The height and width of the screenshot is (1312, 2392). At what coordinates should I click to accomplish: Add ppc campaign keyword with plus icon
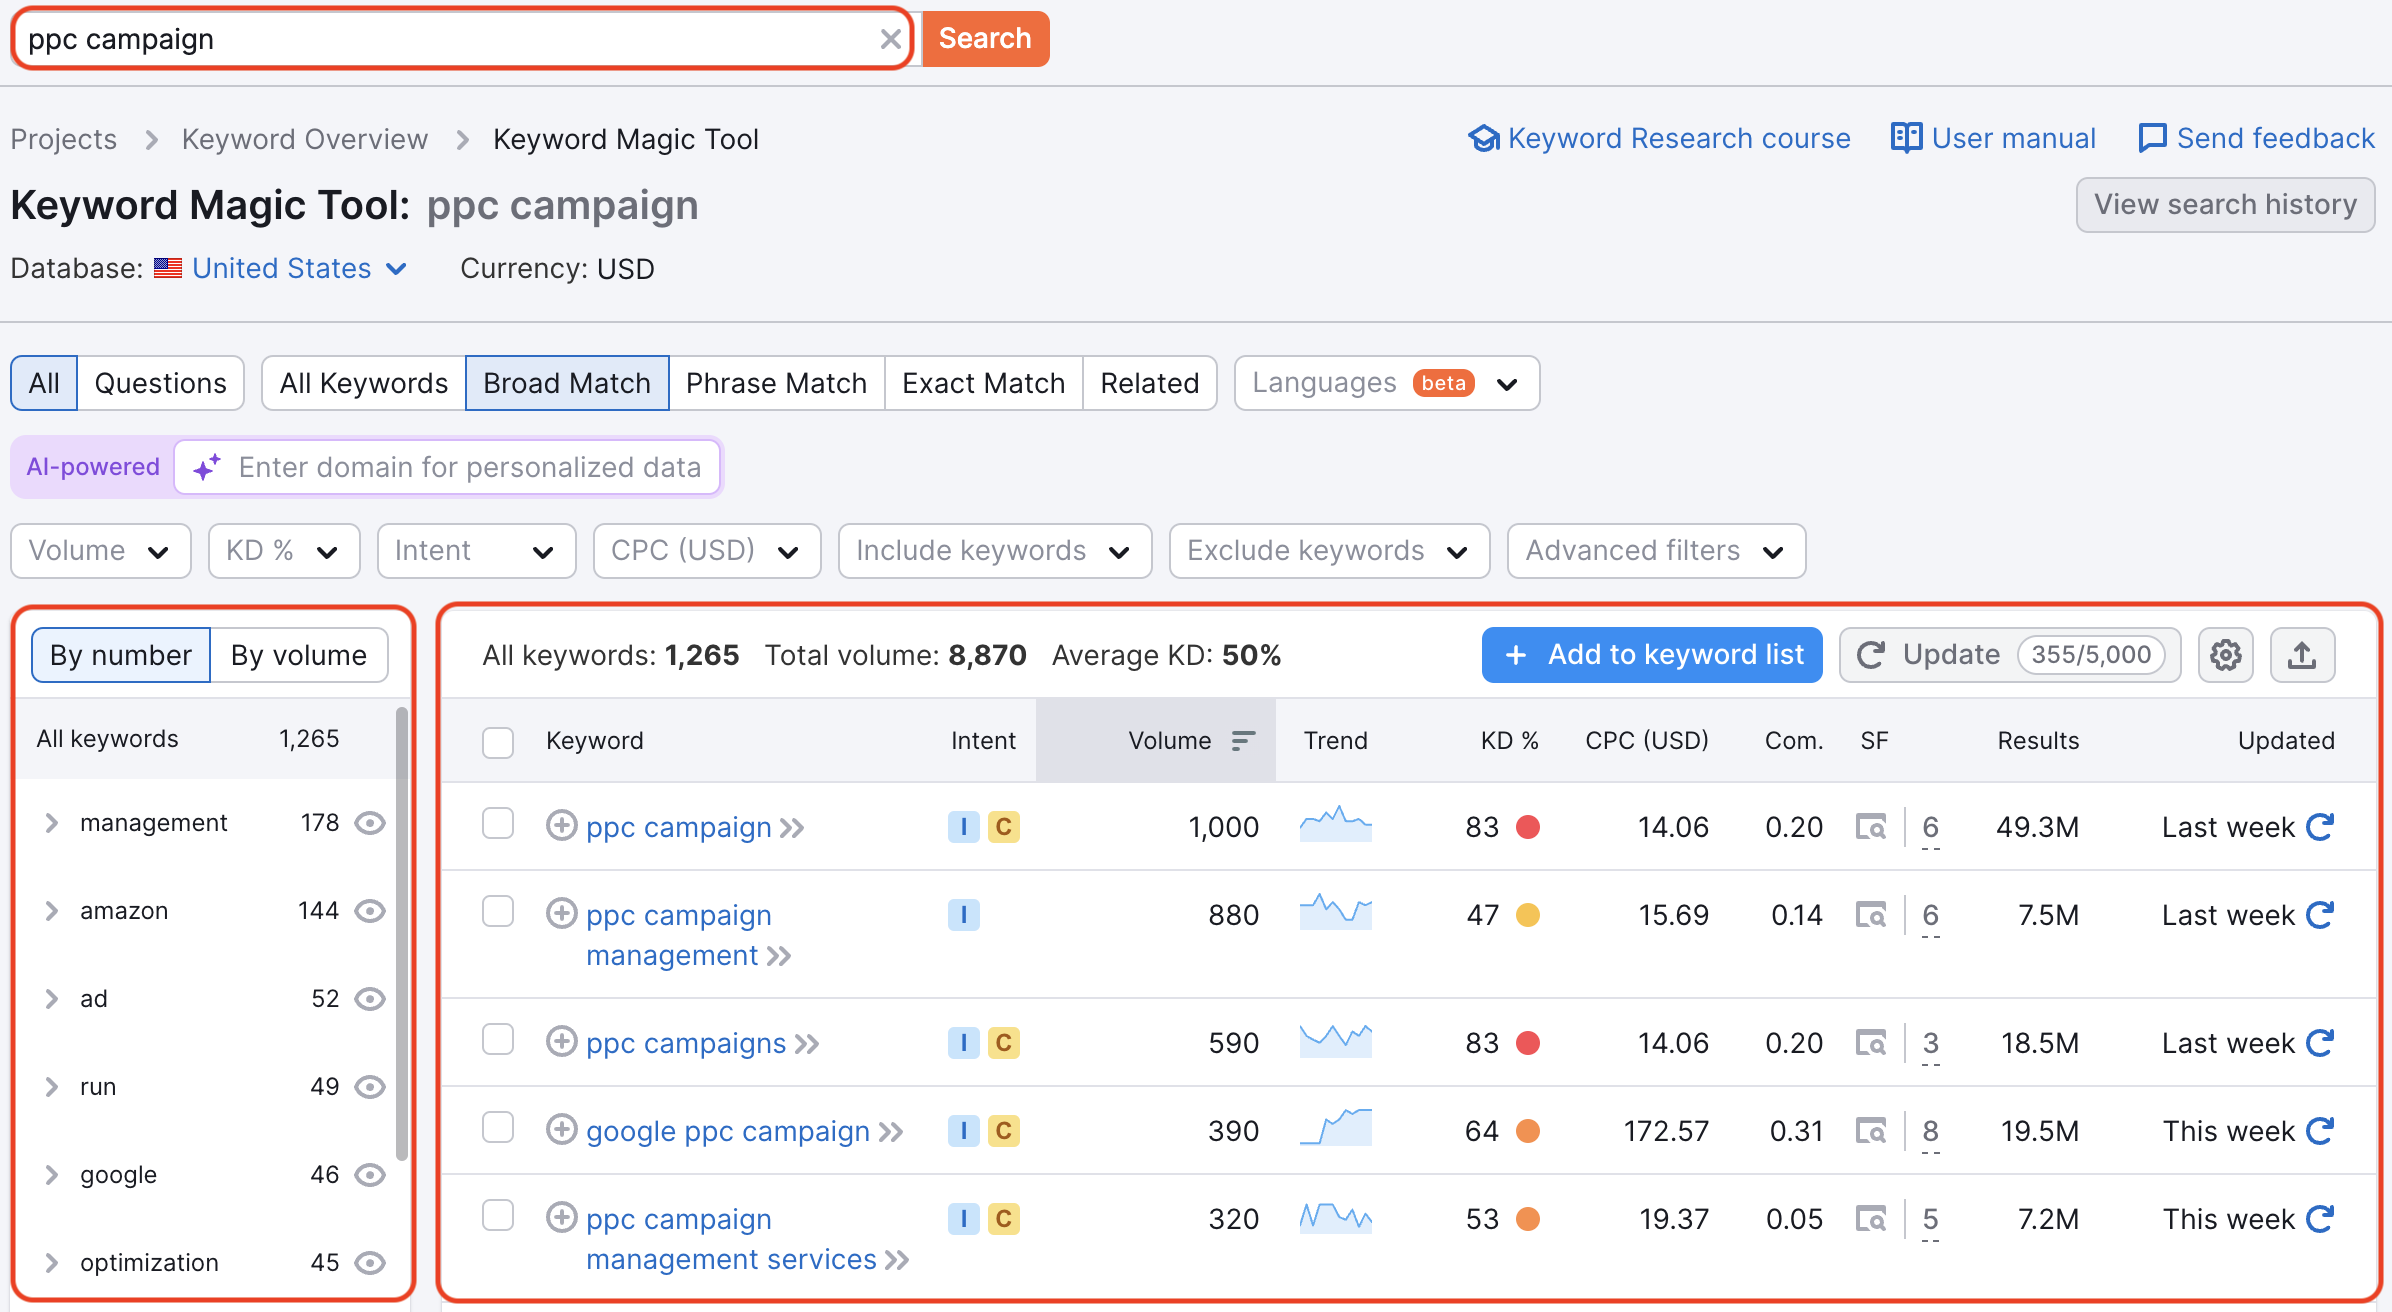561,826
